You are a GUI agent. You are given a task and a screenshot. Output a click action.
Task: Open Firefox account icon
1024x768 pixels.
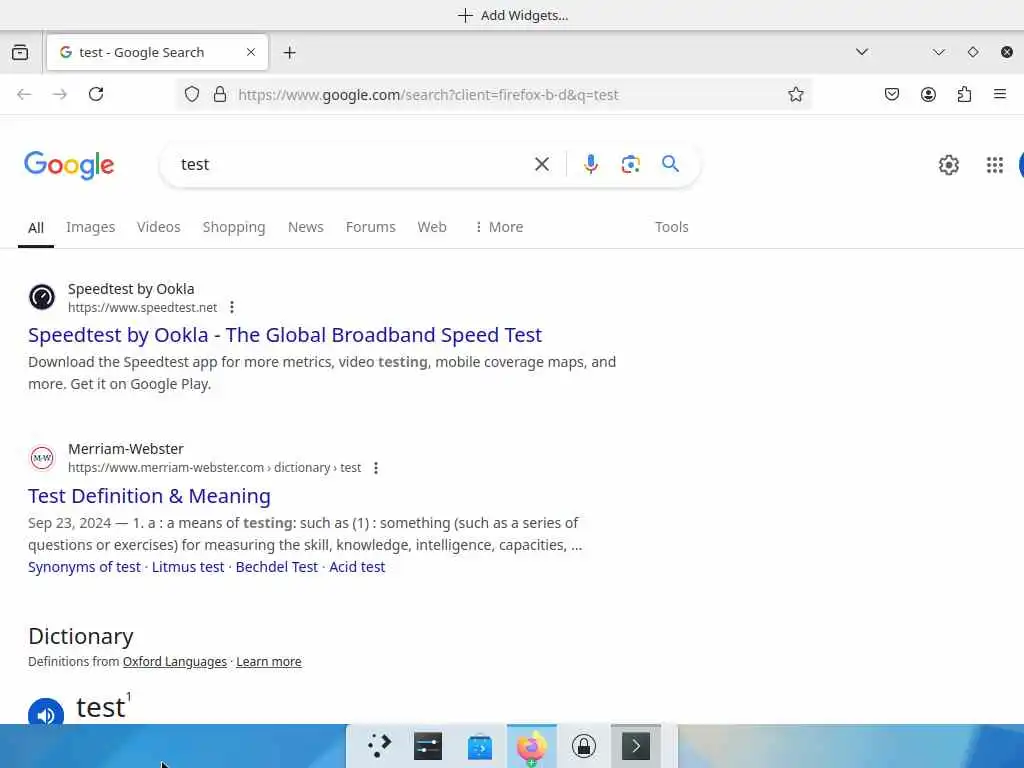pos(928,95)
